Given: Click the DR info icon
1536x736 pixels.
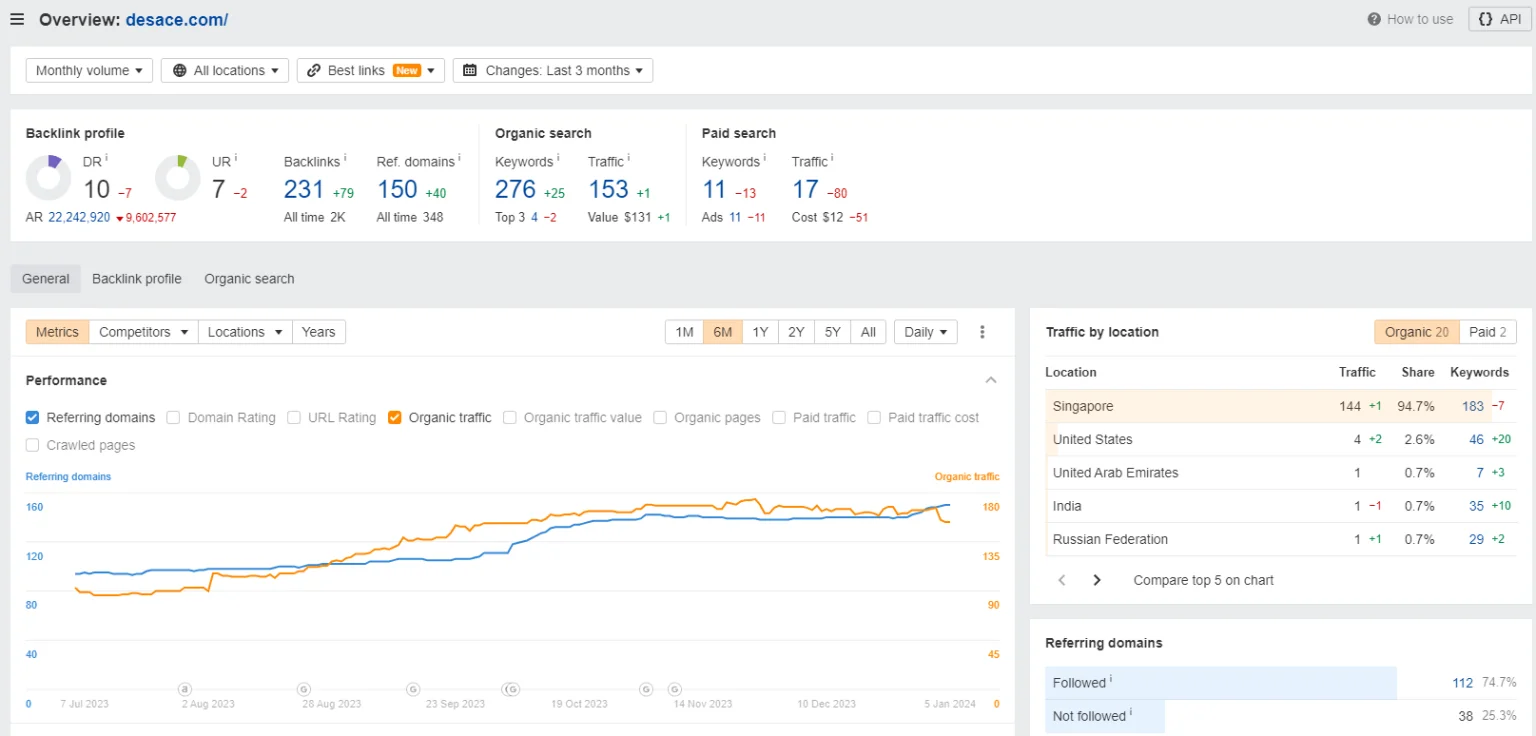Looking at the screenshot, I should (x=107, y=158).
